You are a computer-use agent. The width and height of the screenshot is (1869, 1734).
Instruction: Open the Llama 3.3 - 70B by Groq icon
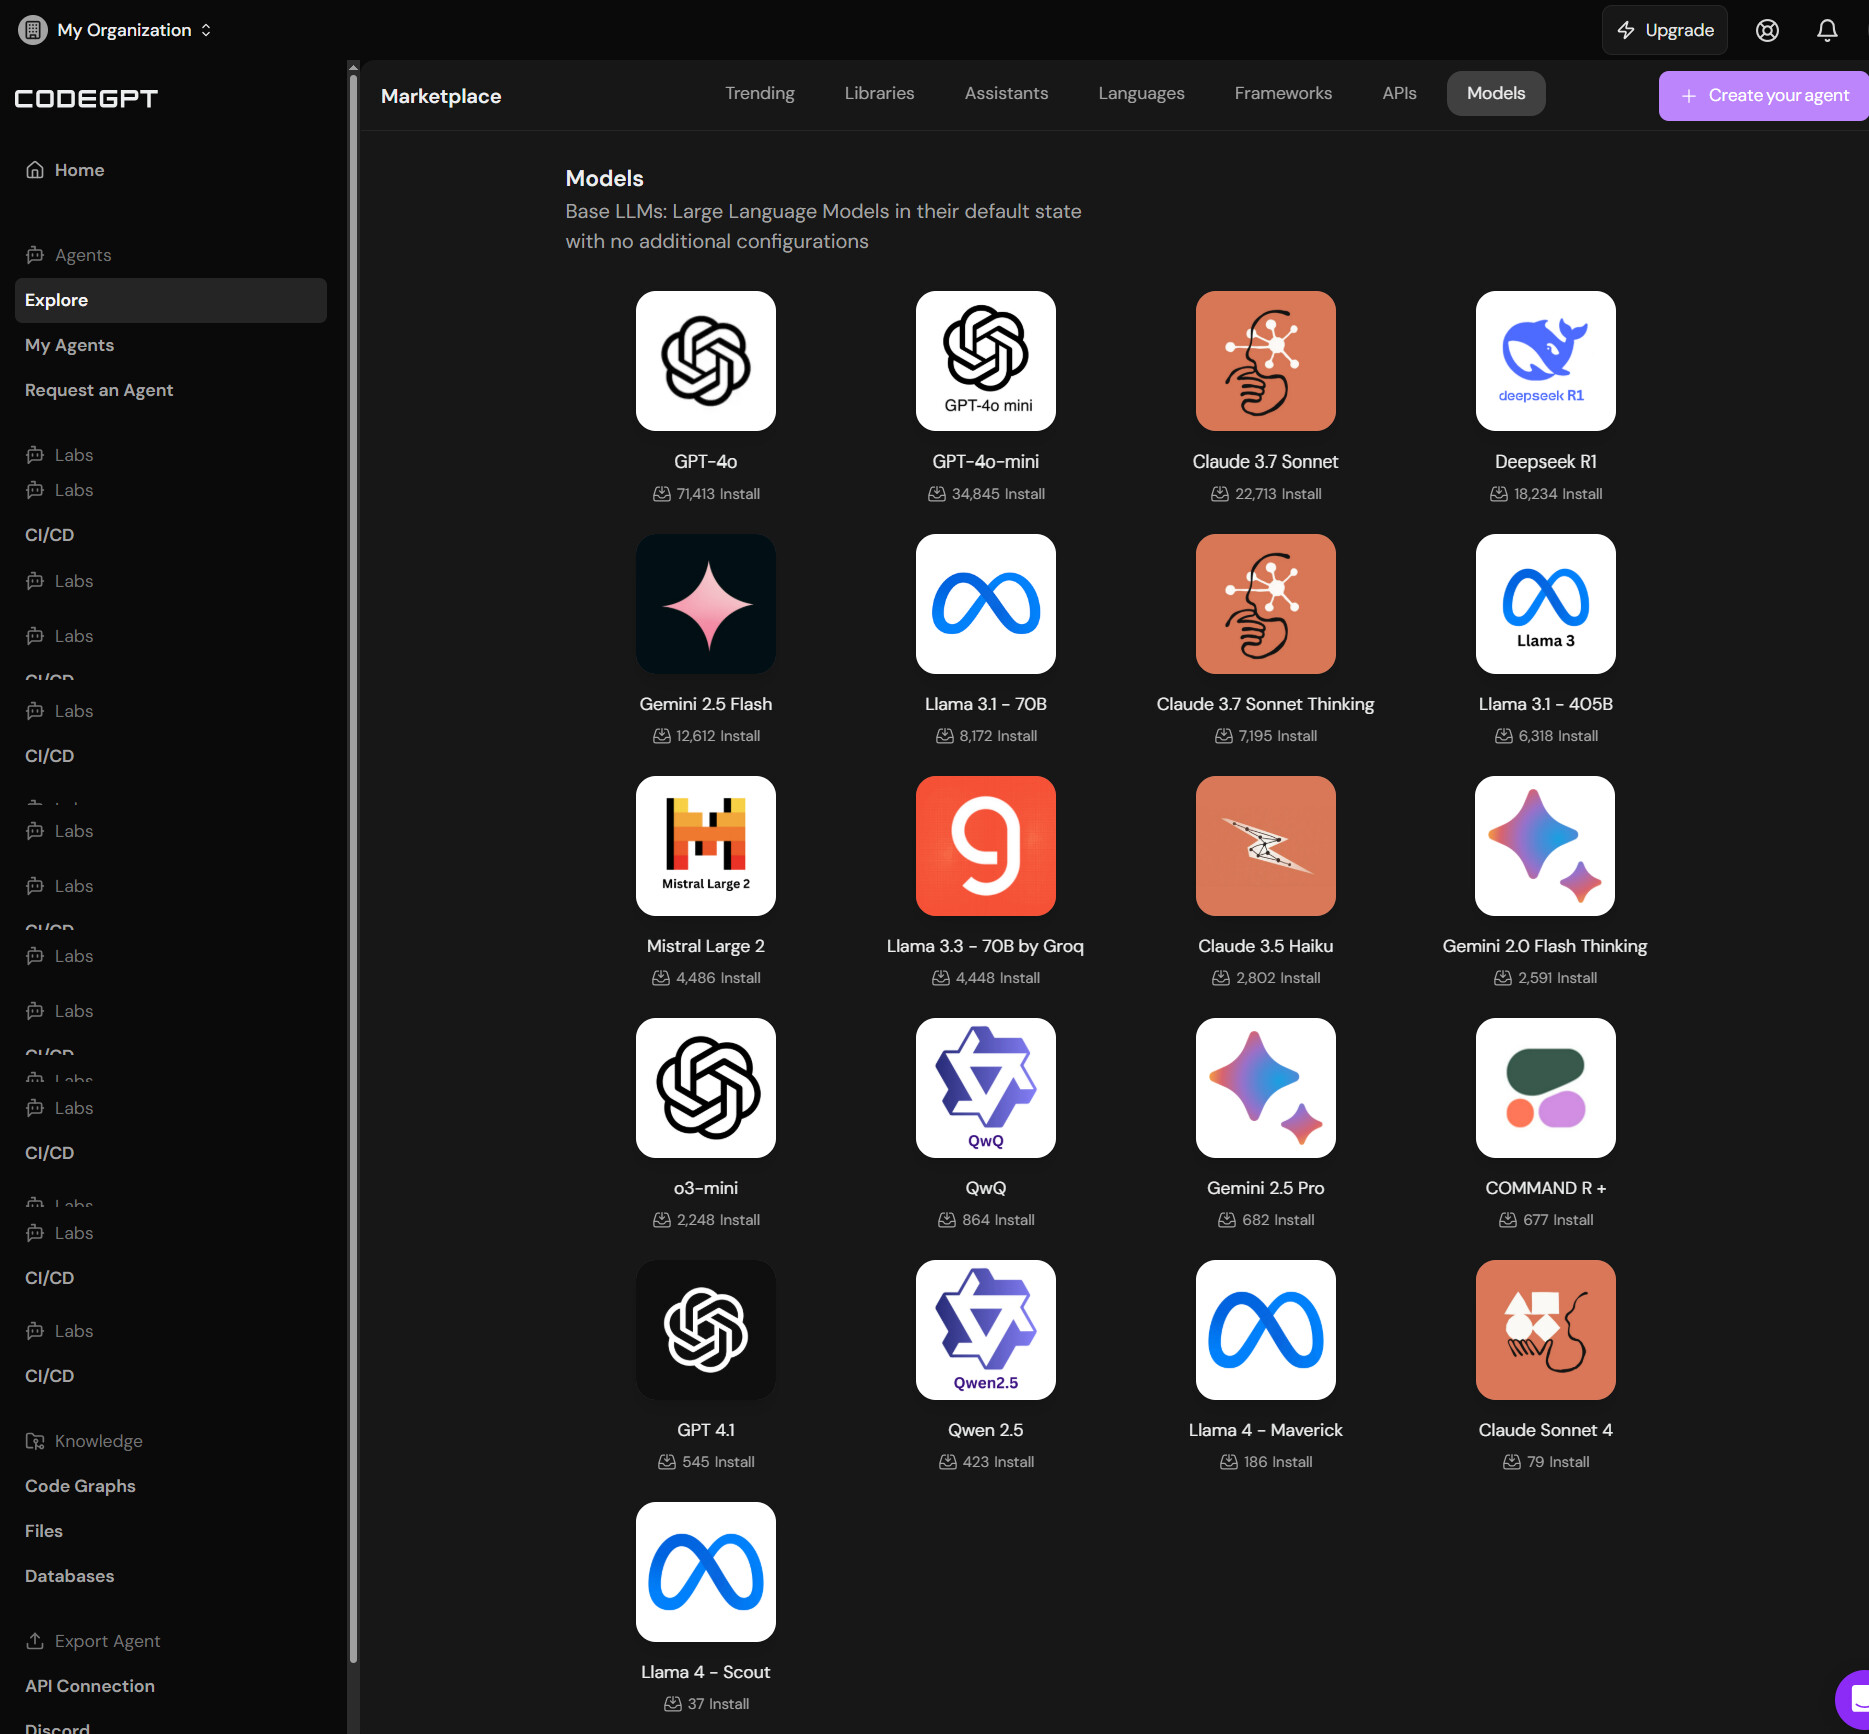coord(985,846)
